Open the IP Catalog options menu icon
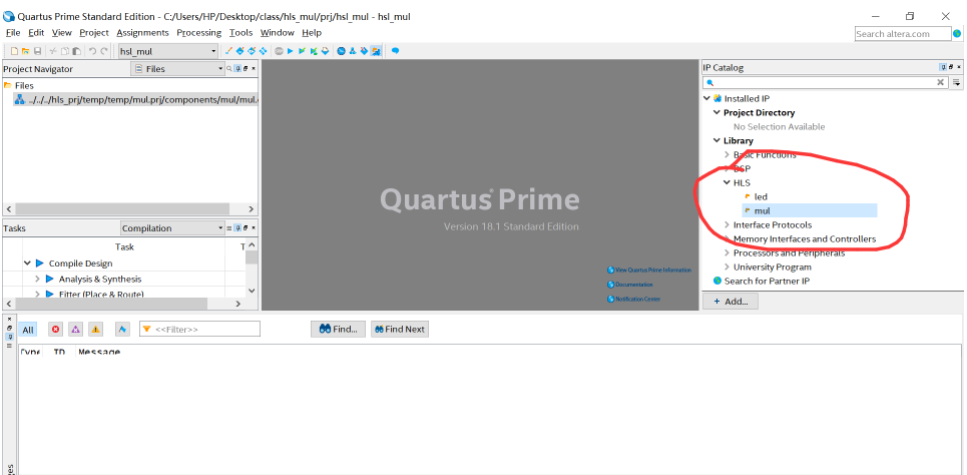 tap(957, 82)
